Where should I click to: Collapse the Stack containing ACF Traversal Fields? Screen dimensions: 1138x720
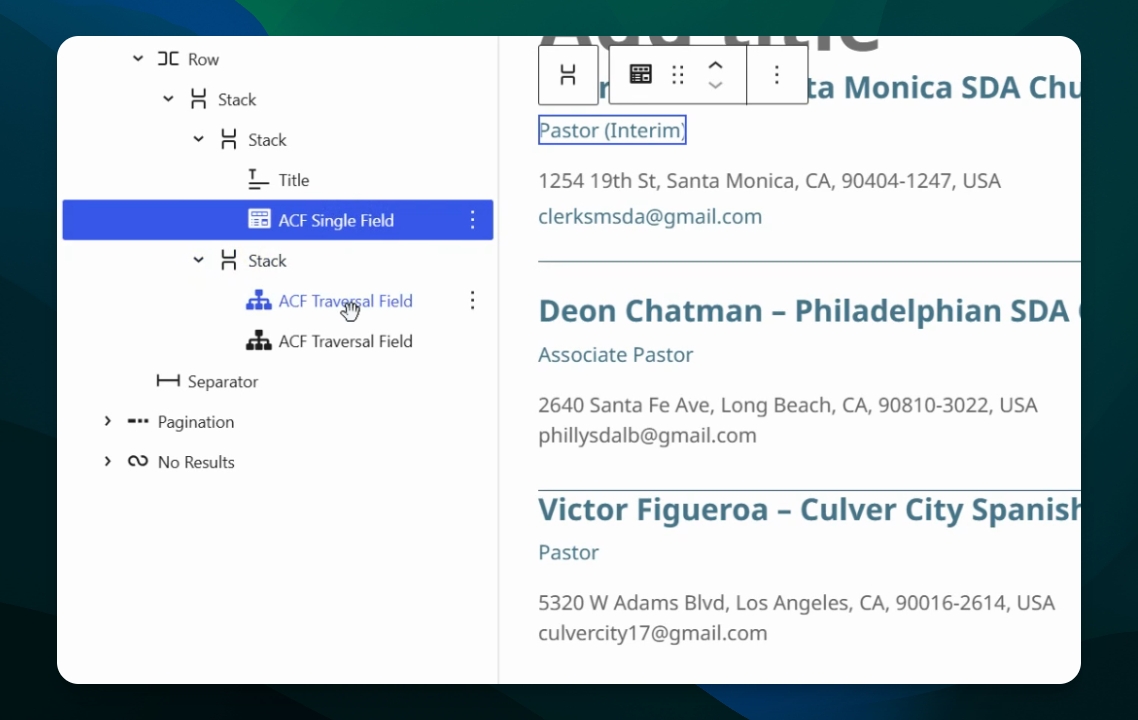click(198, 260)
